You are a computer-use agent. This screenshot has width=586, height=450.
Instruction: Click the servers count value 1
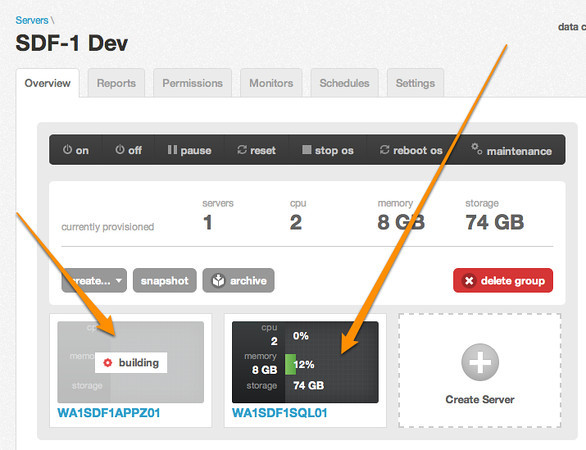tap(208, 222)
